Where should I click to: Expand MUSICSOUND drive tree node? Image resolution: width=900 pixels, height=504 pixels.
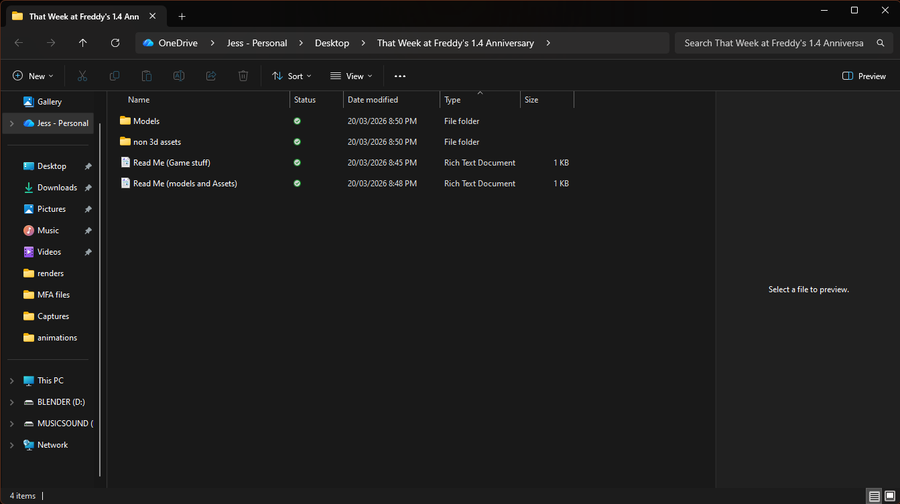[x=11, y=424]
